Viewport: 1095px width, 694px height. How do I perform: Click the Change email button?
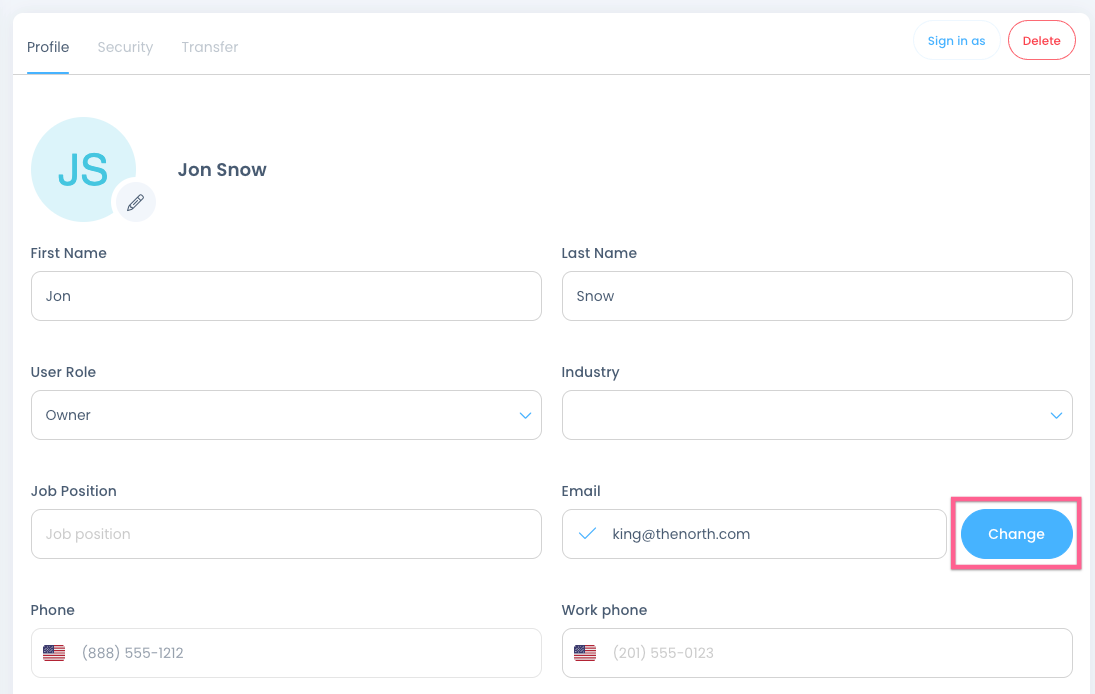pos(1016,534)
